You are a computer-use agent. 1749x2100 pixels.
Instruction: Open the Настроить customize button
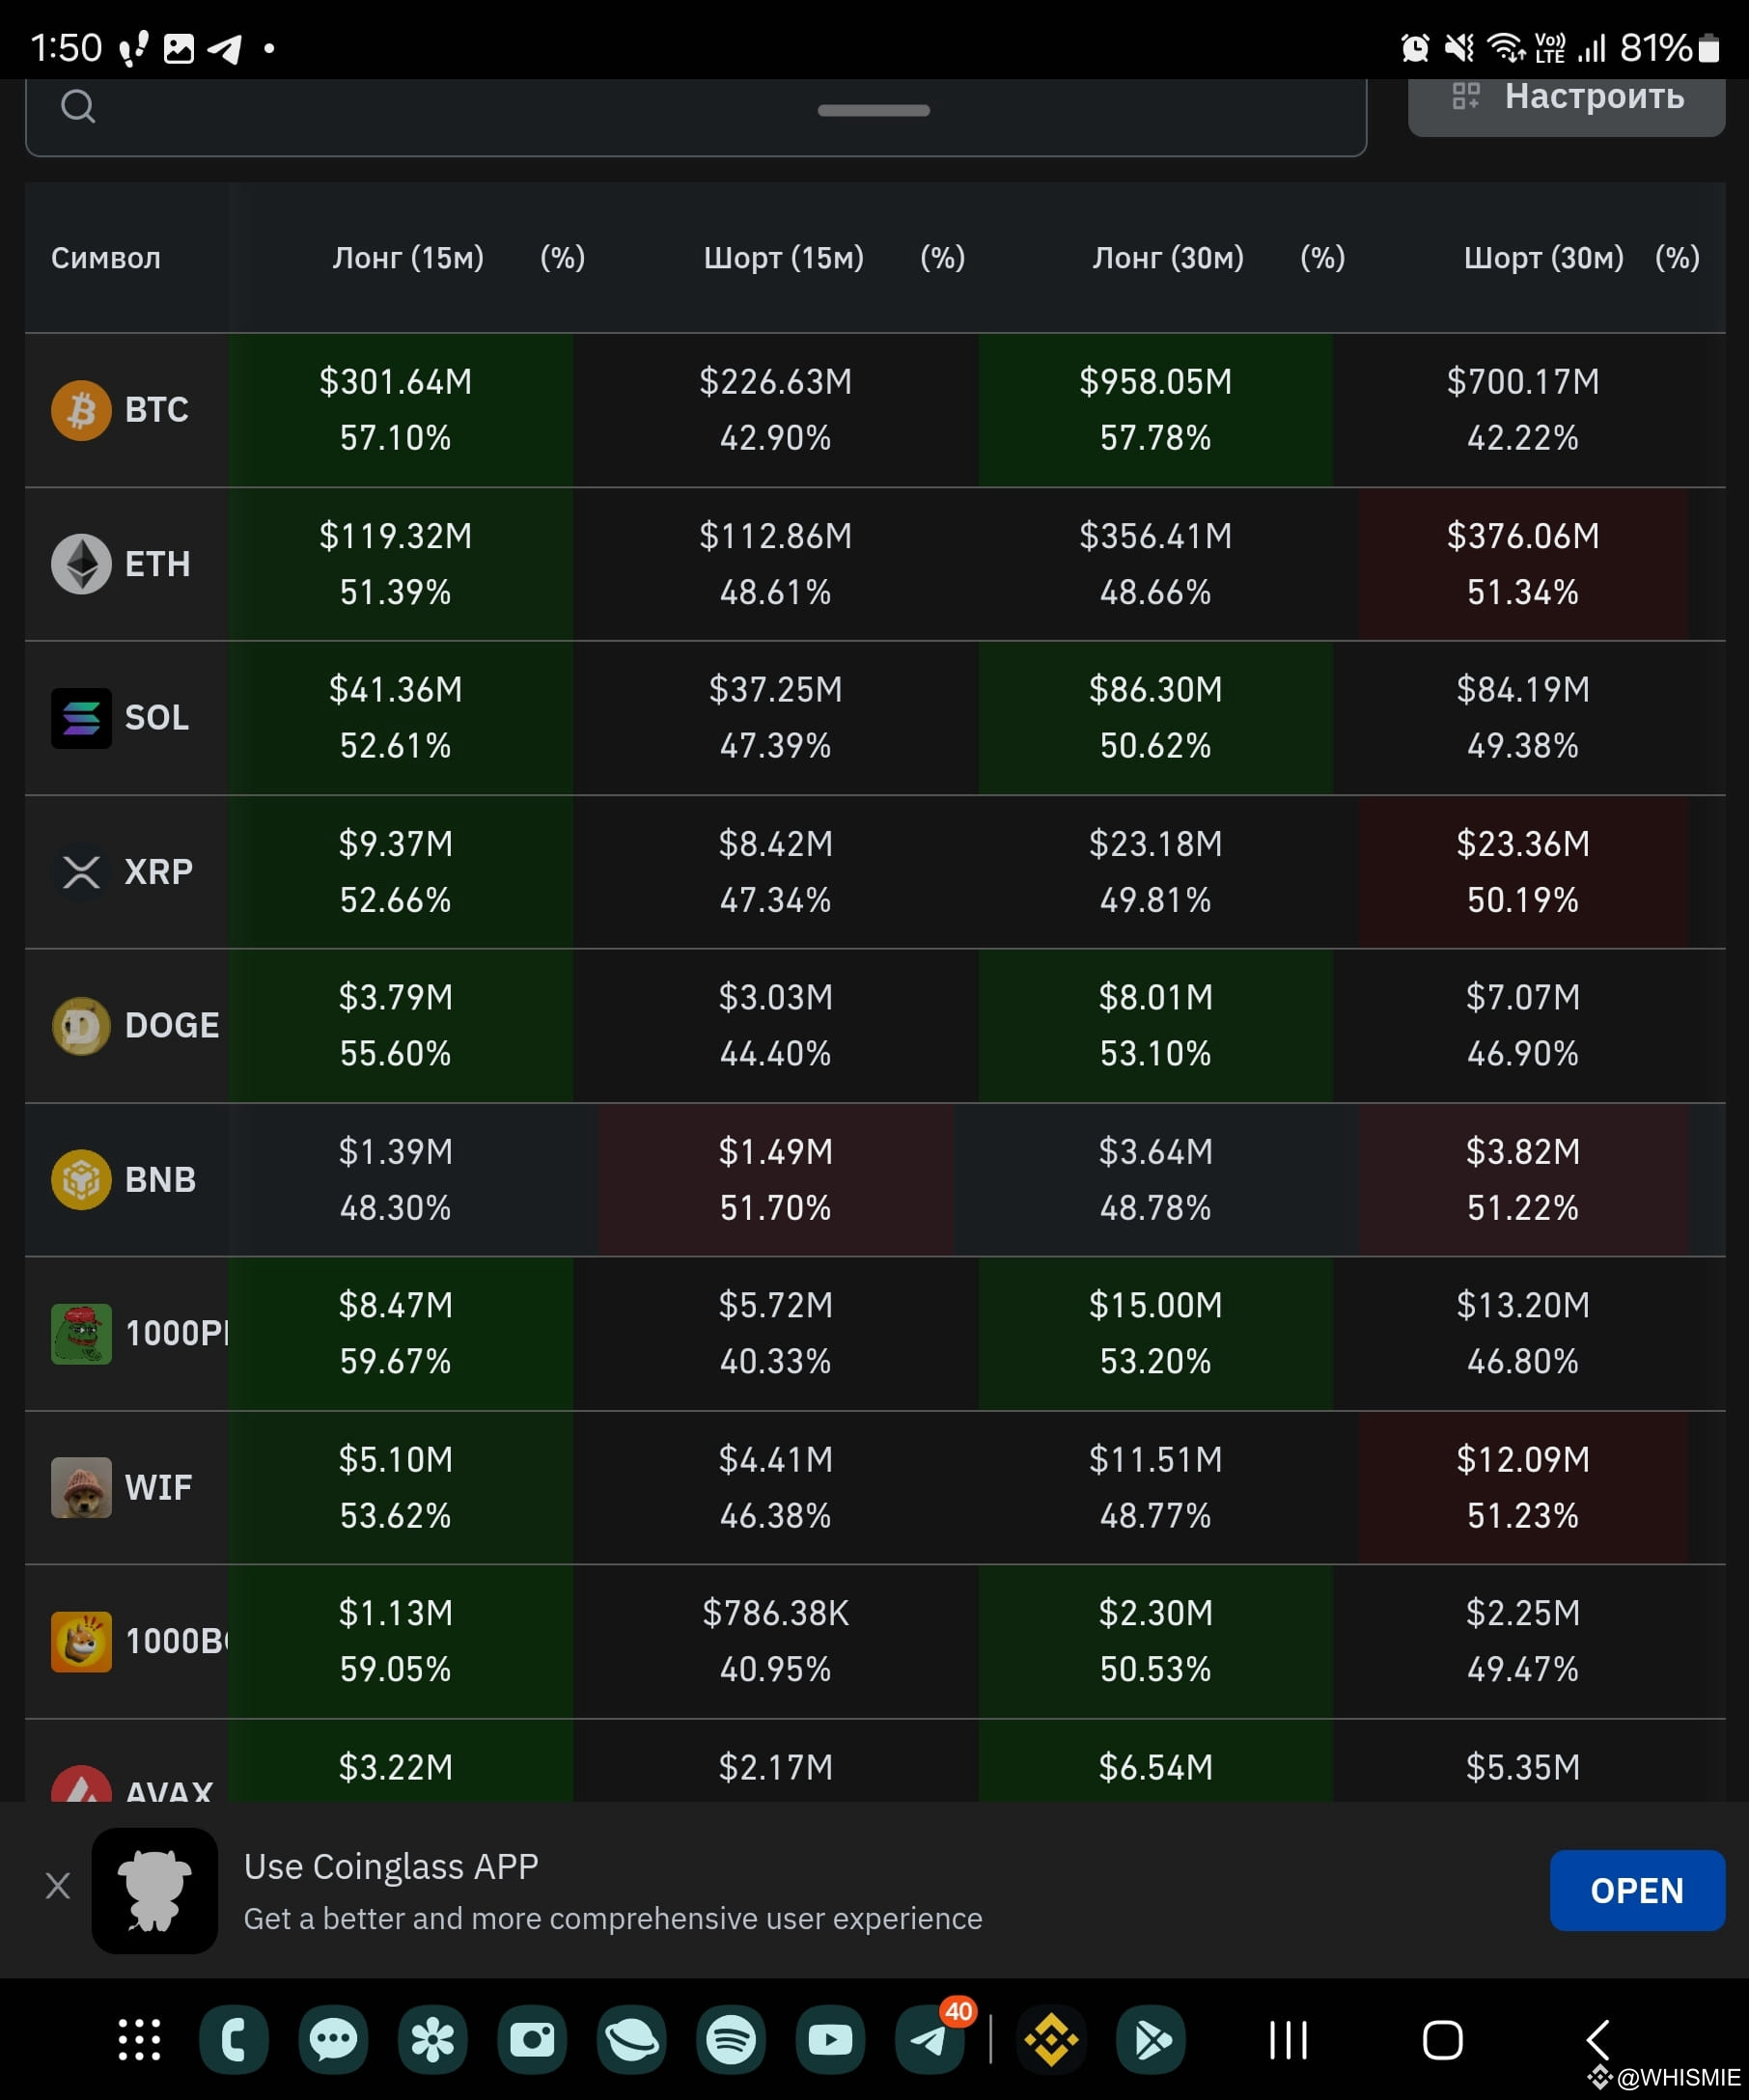[x=1566, y=105]
